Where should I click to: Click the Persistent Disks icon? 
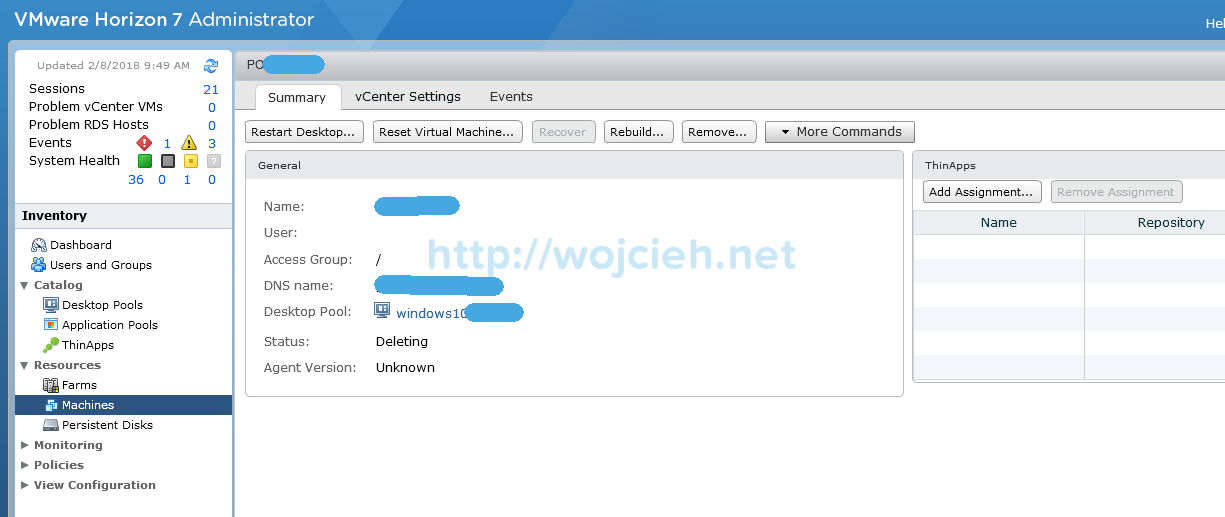[51, 425]
